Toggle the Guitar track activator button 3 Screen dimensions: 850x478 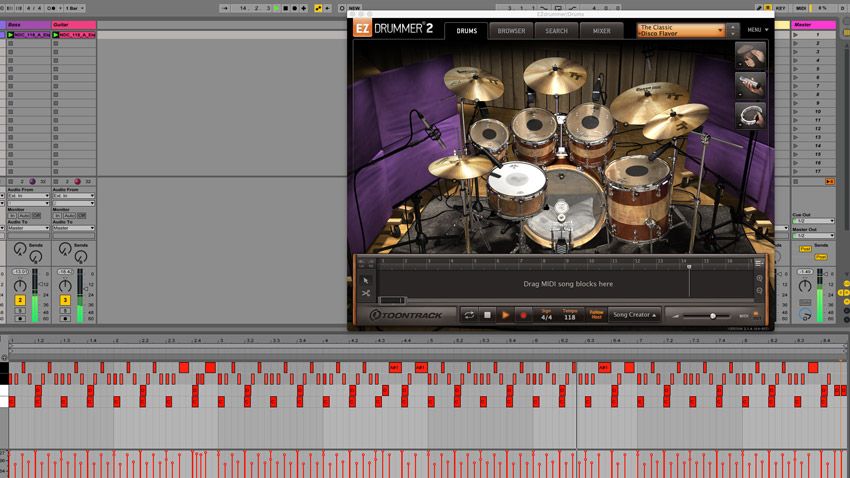pyautogui.click(x=65, y=300)
